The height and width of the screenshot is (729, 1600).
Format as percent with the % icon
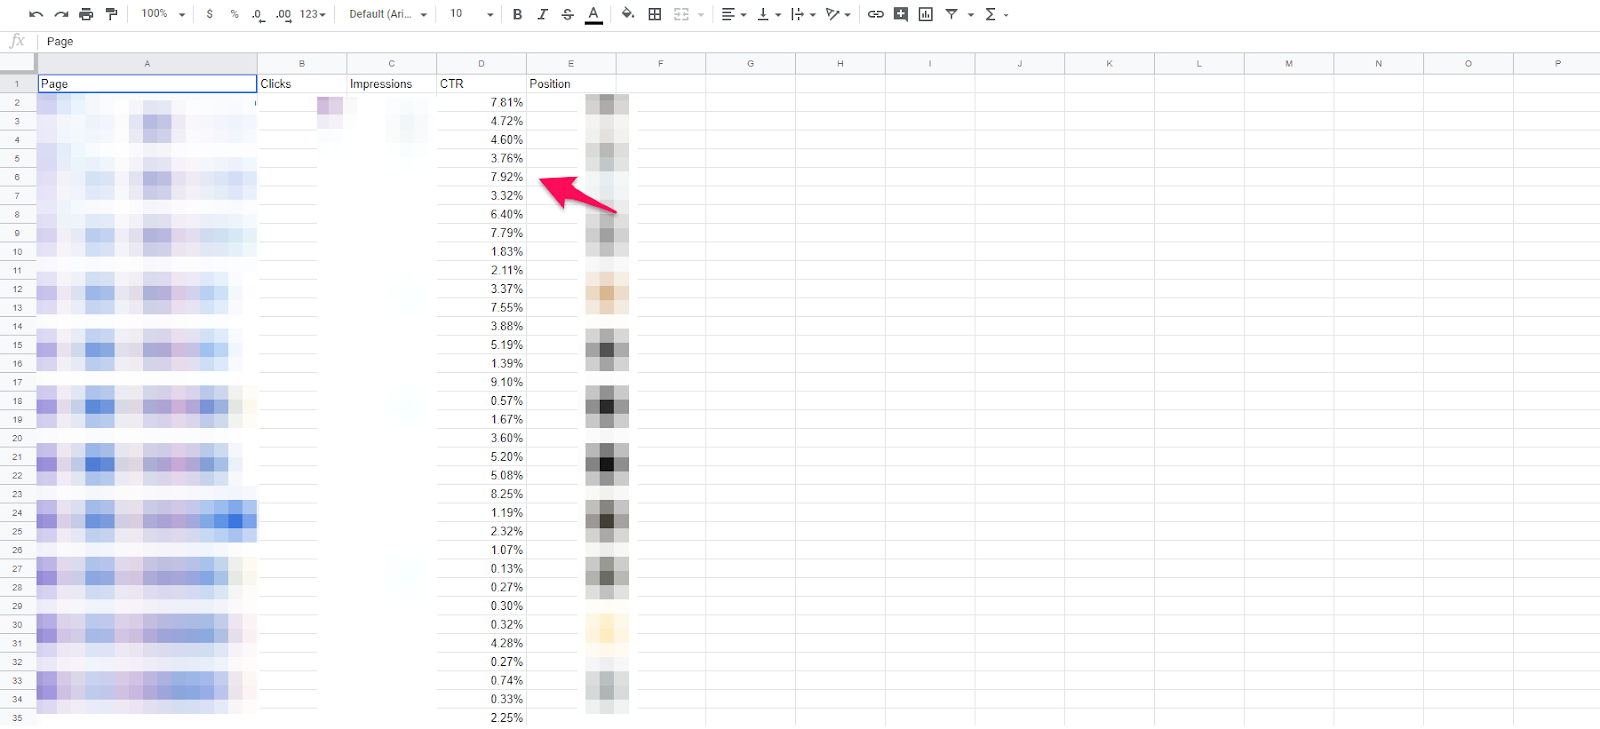[x=234, y=14]
